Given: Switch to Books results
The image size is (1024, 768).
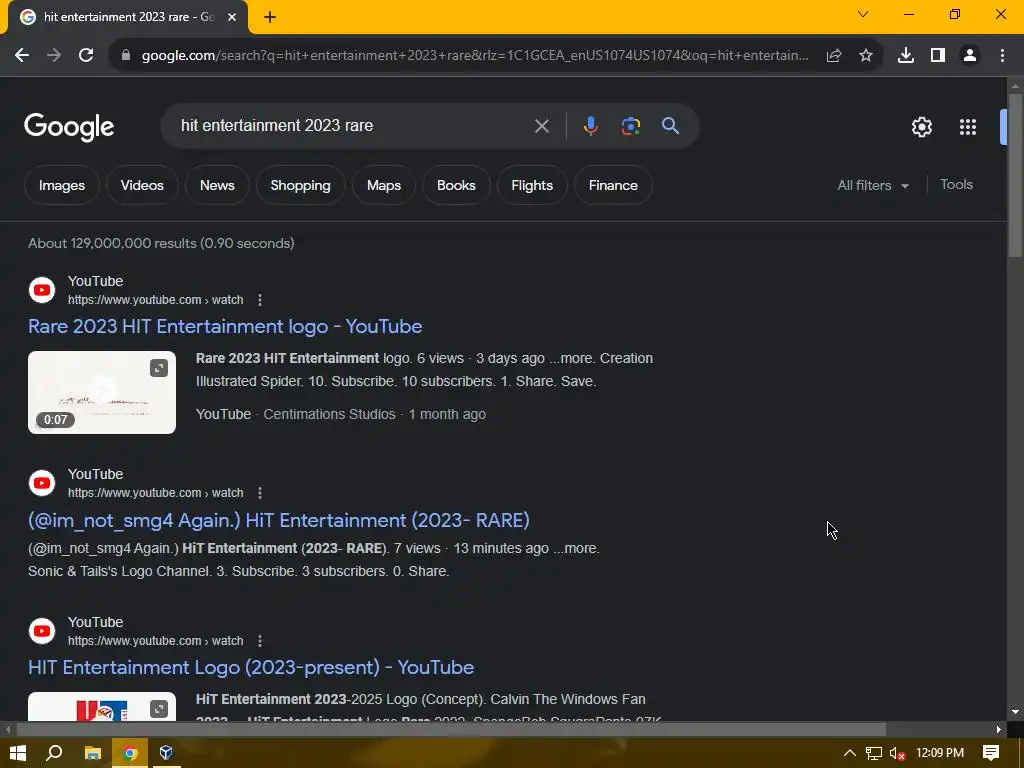Looking at the screenshot, I should [456, 185].
